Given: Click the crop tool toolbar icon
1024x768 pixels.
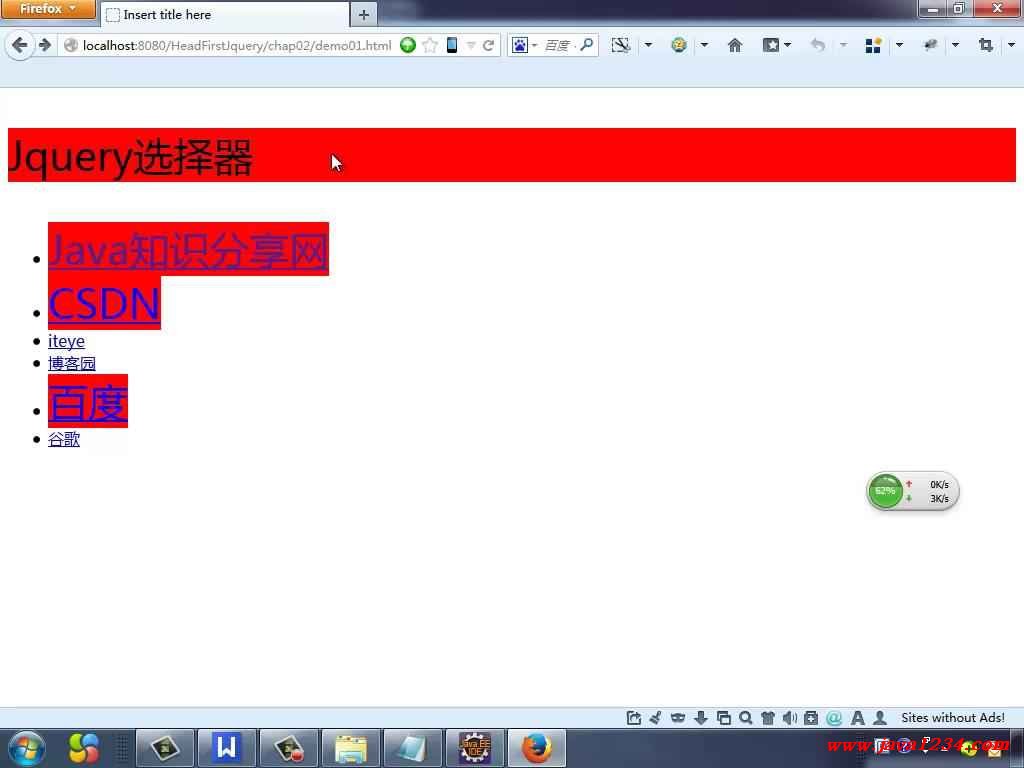Looking at the screenshot, I should [x=985, y=45].
